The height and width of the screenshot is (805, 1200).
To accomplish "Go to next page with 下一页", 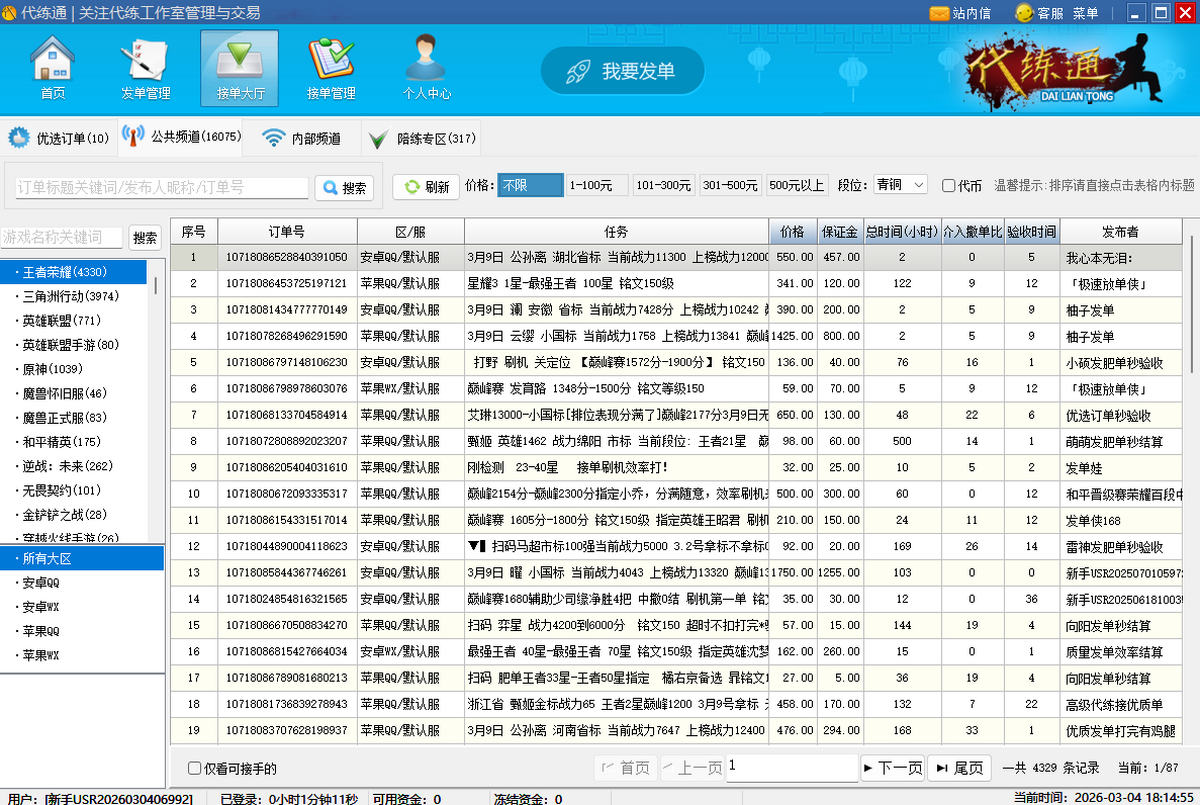I will tap(891, 768).
